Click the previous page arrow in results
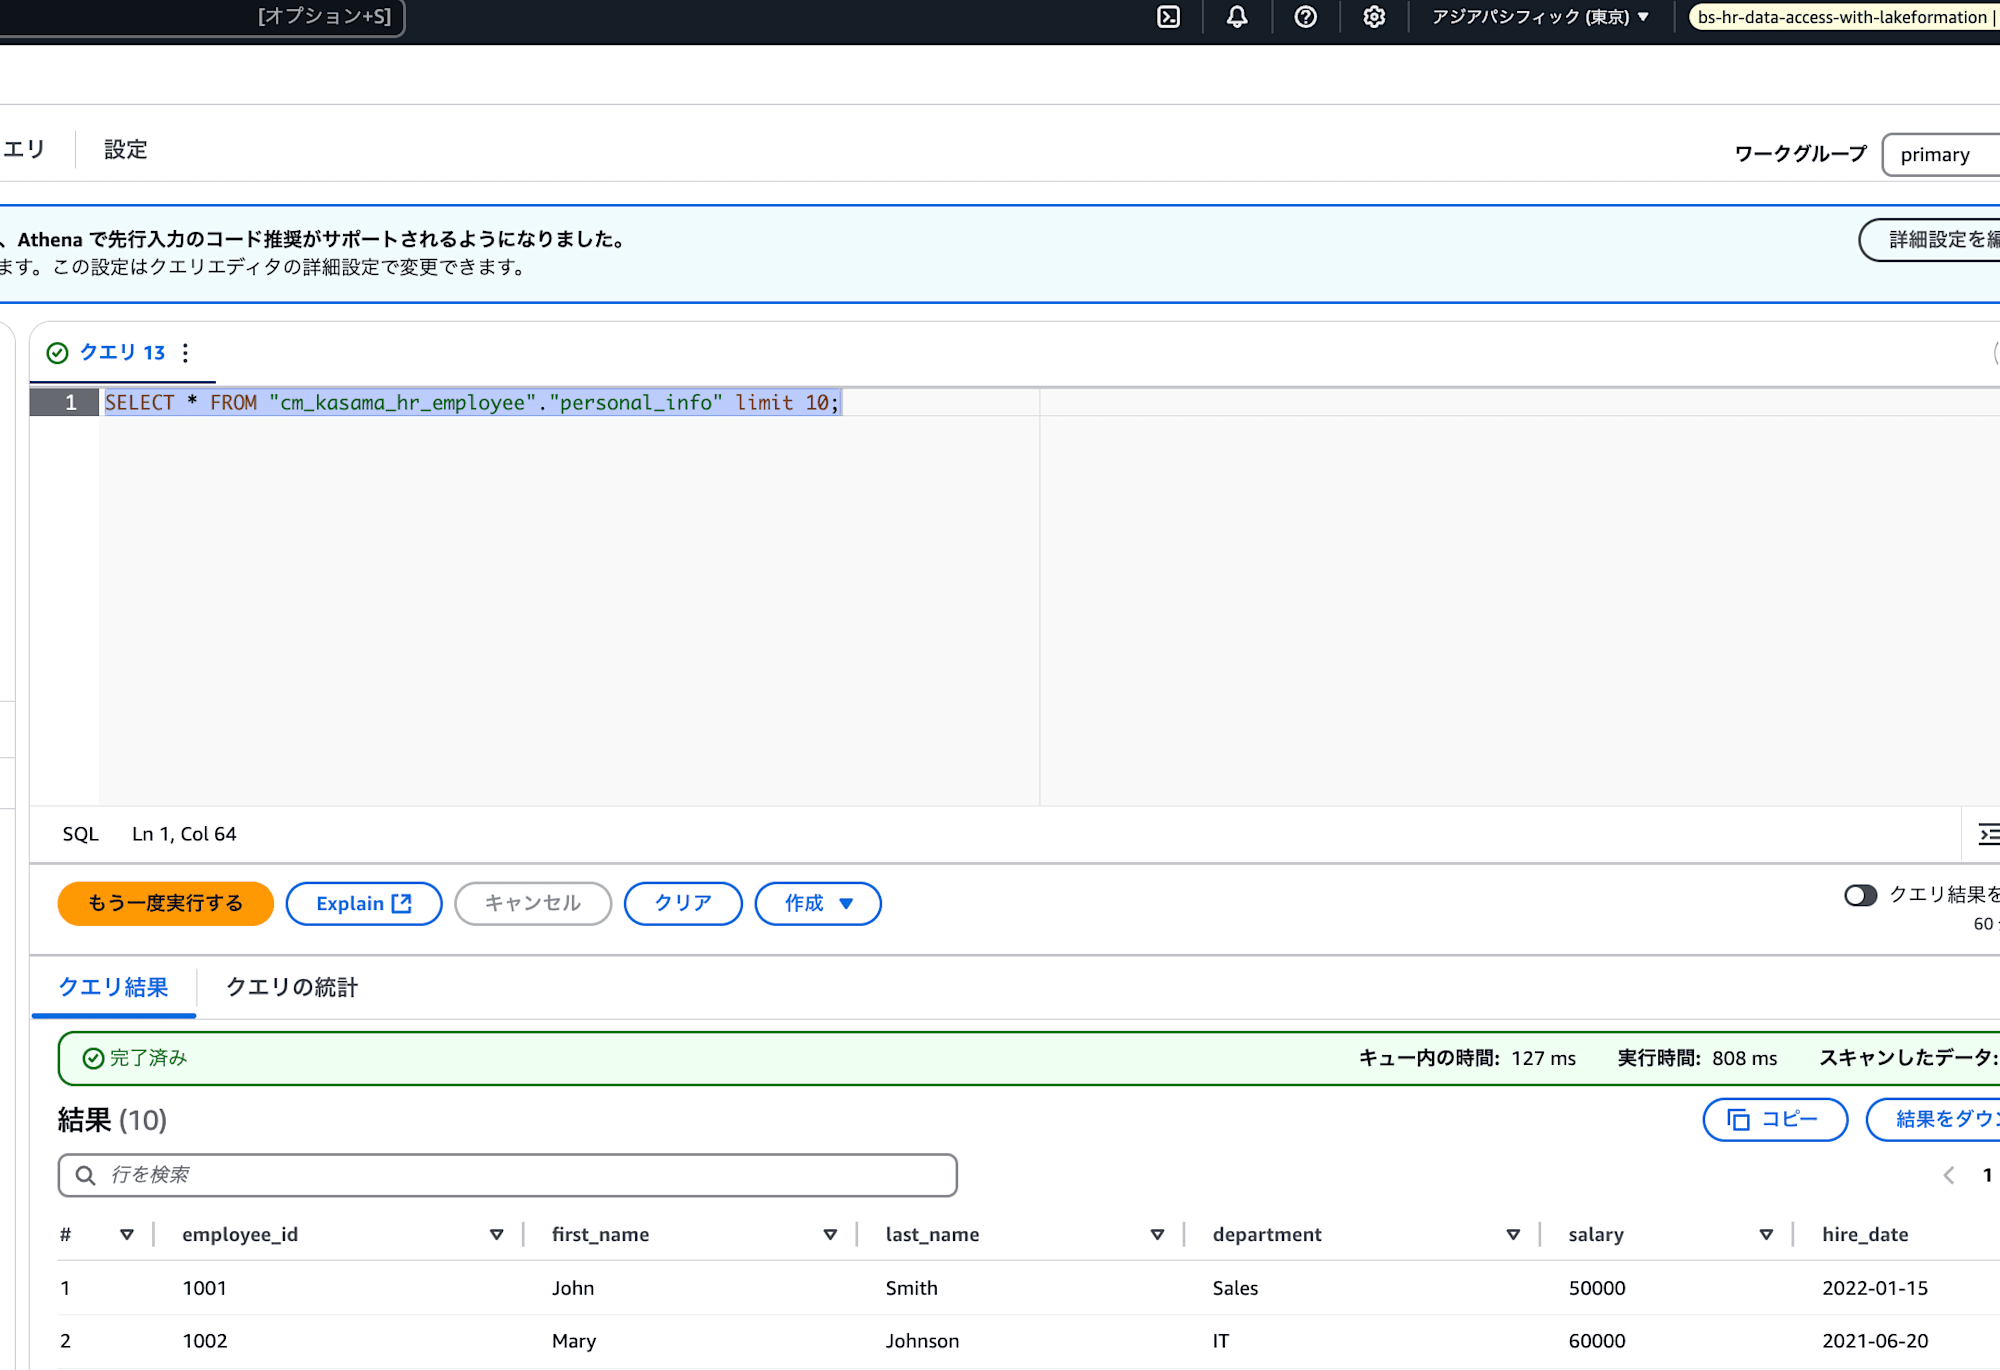This screenshot has width=2000, height=1370. click(1948, 1176)
